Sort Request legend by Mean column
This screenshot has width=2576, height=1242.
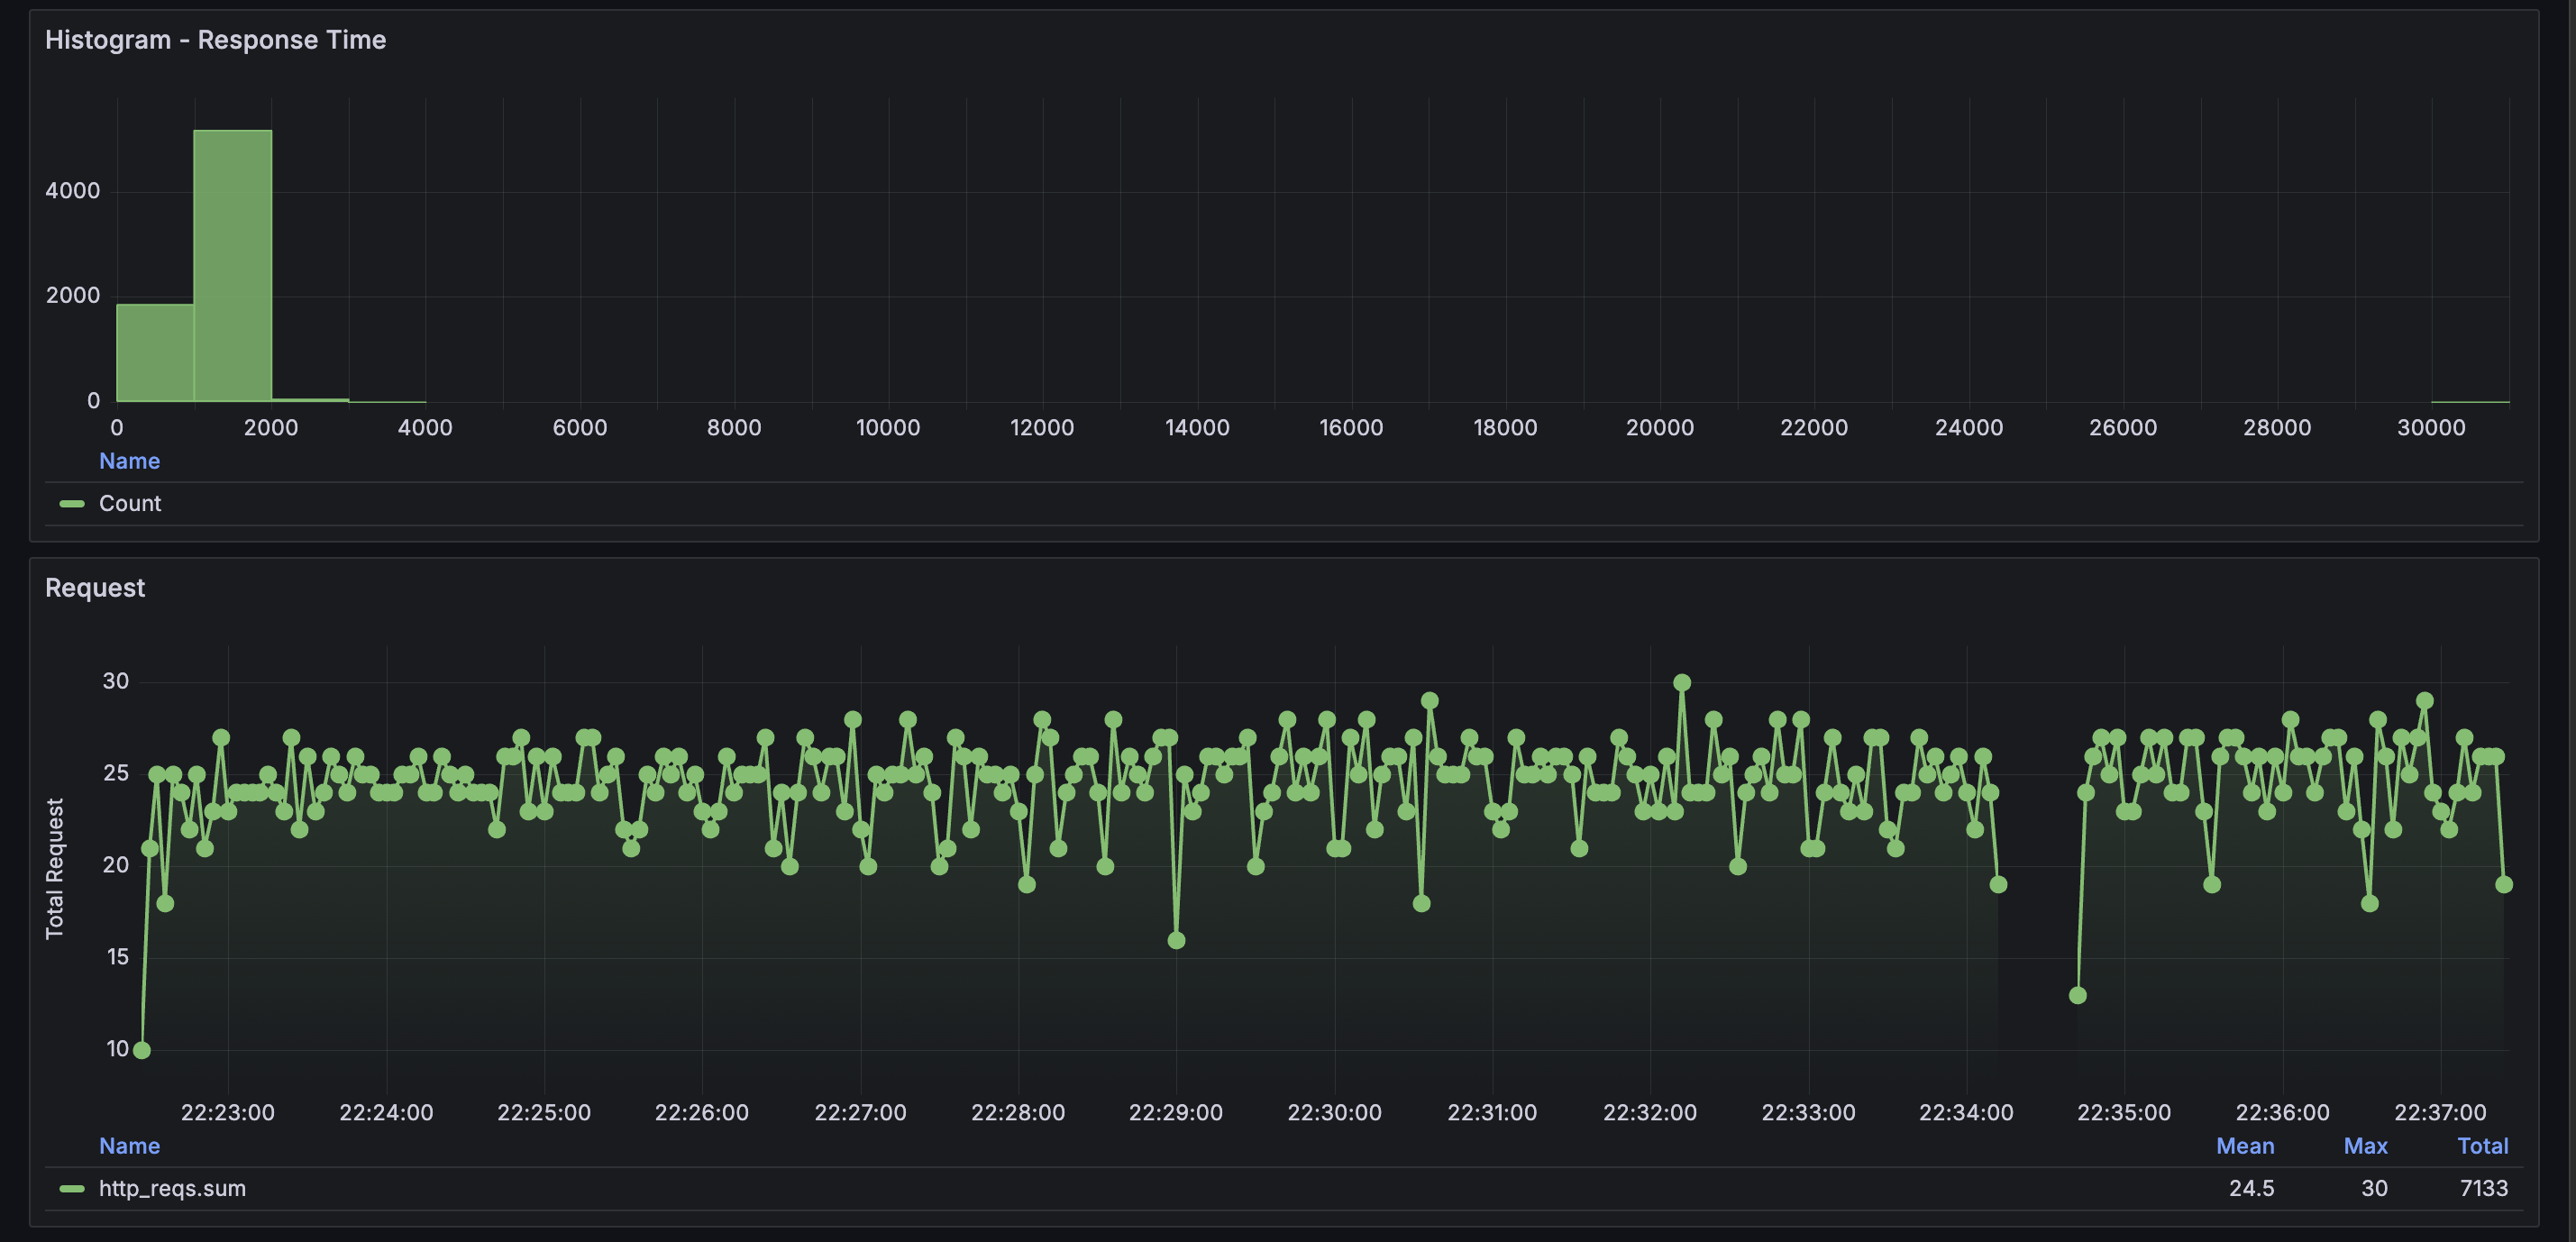coord(2244,1146)
